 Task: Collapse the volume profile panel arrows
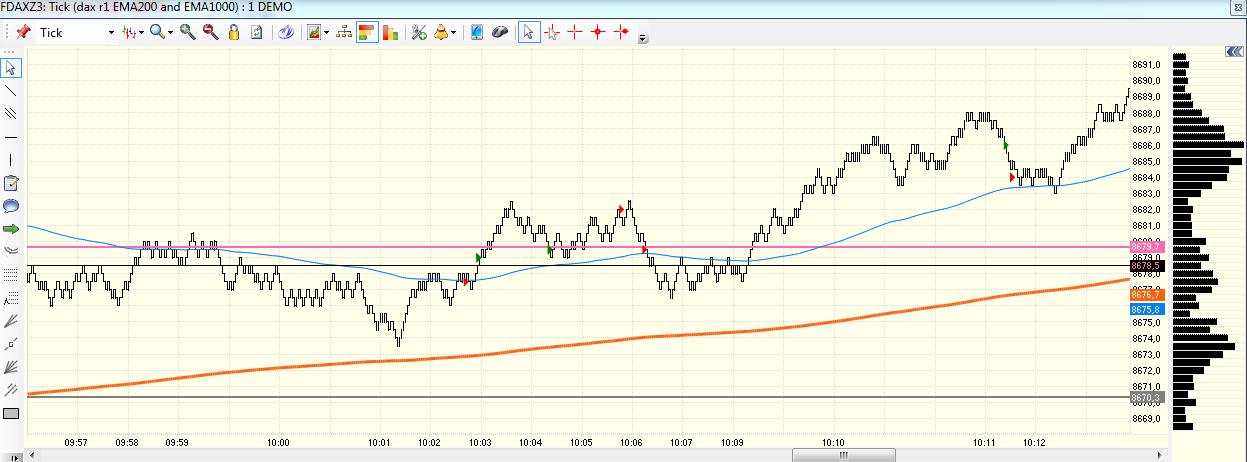1235,52
